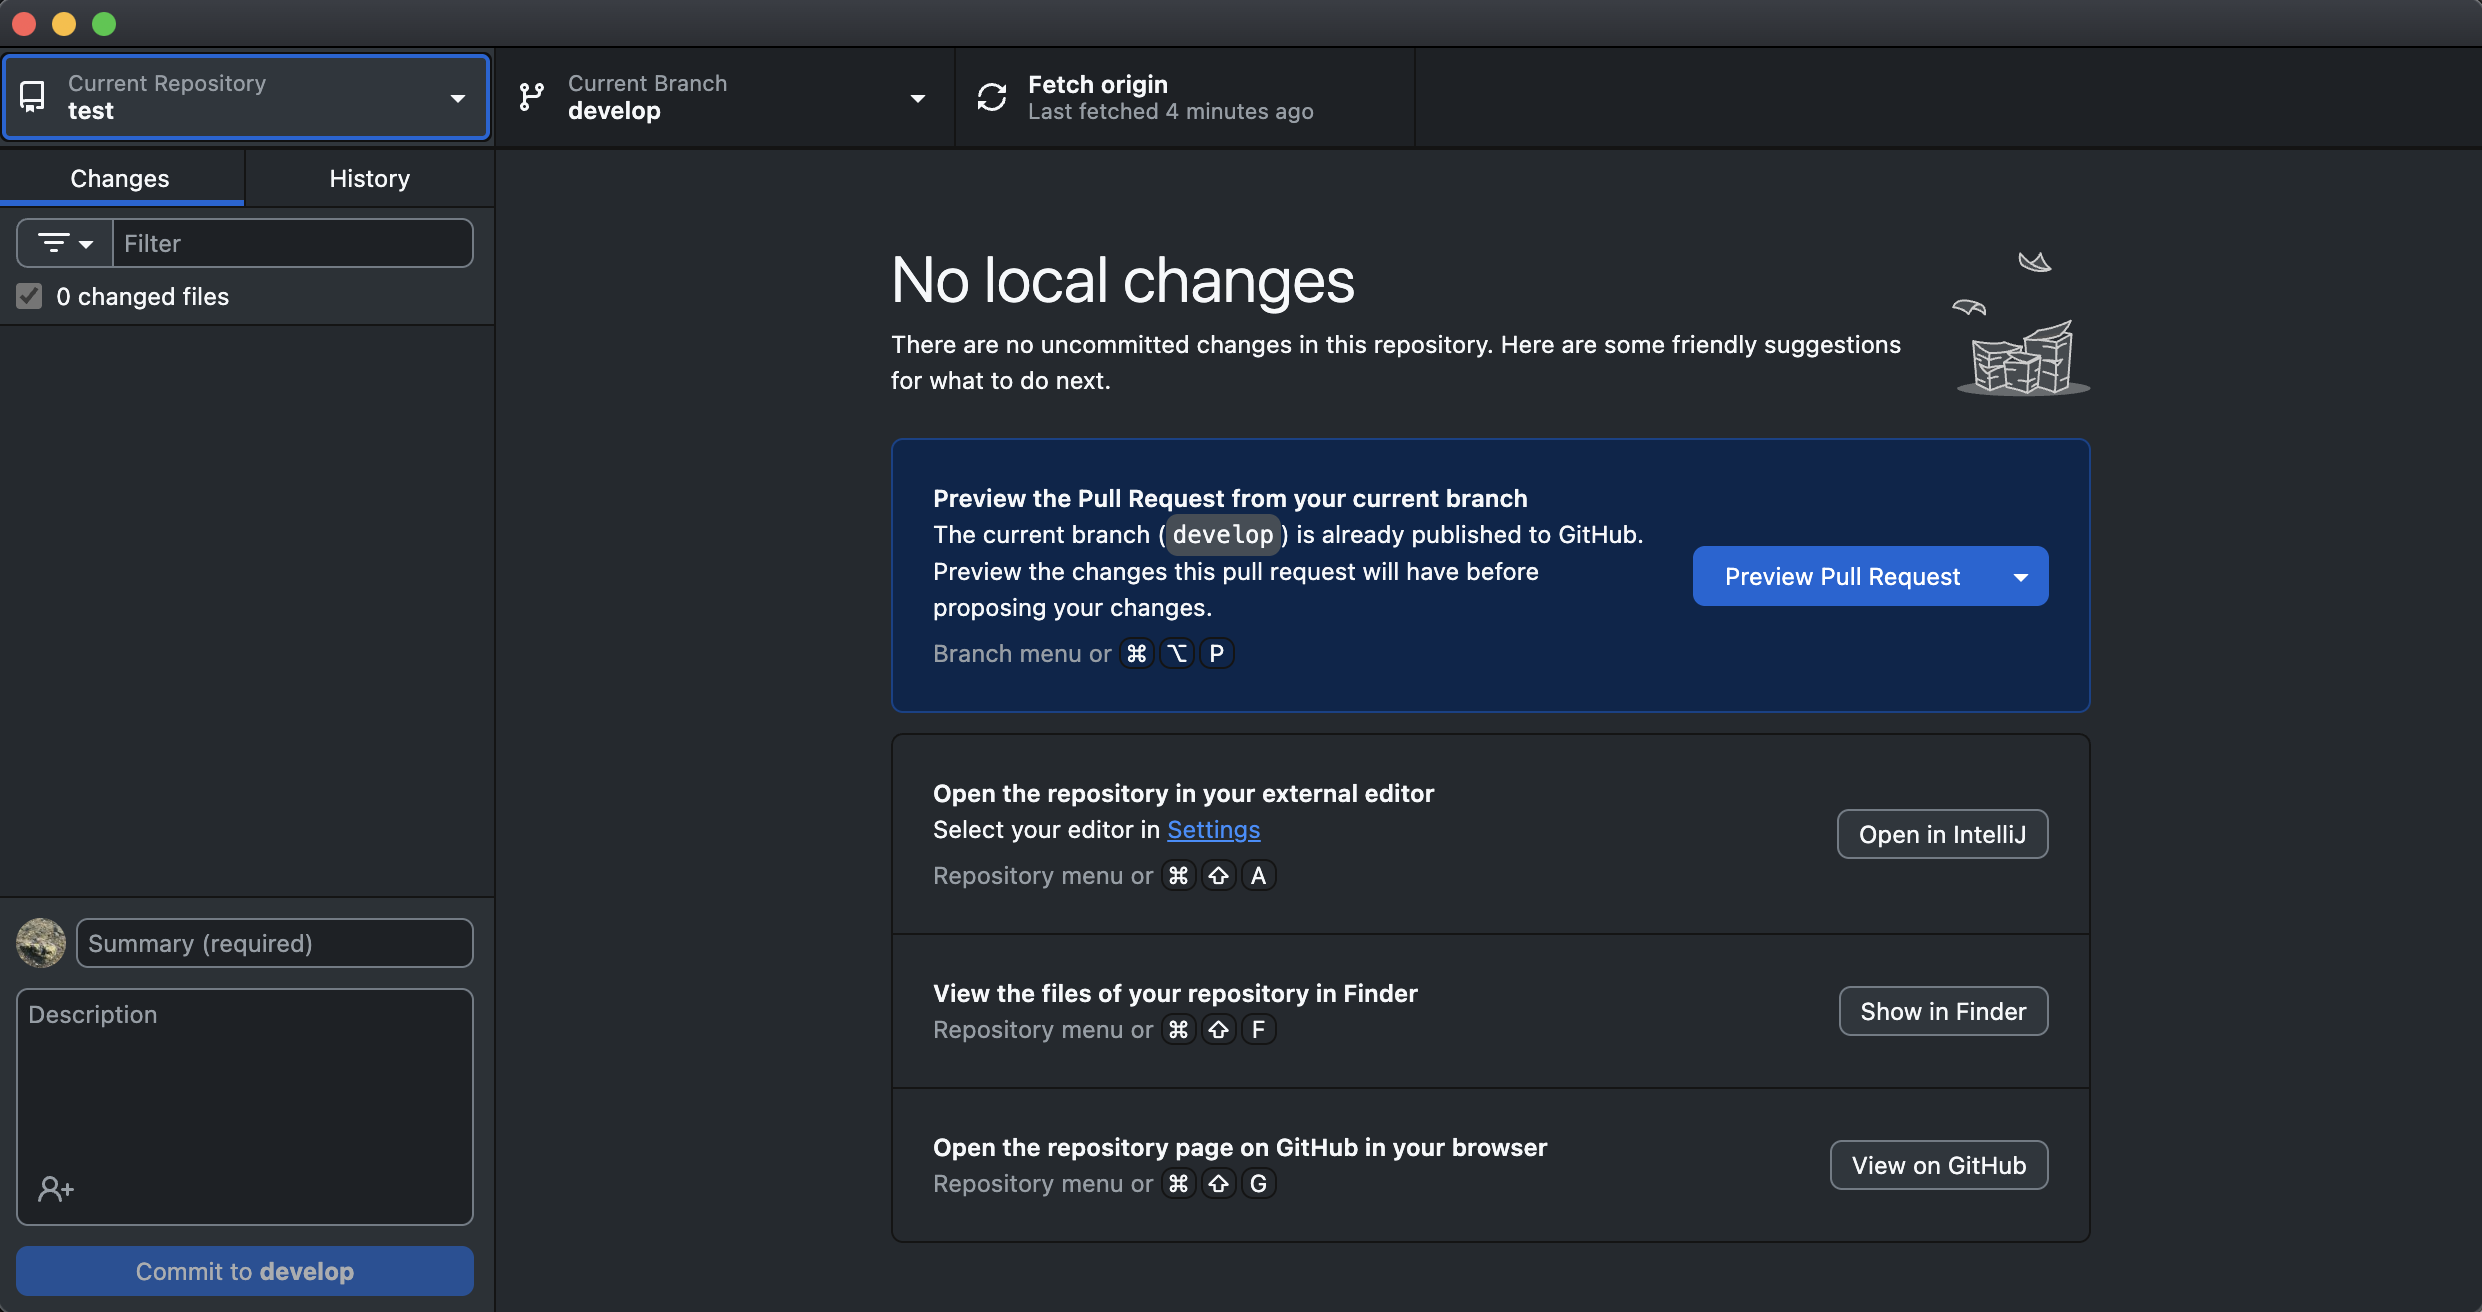Toggle the 0 changed files checkbox

click(29, 296)
